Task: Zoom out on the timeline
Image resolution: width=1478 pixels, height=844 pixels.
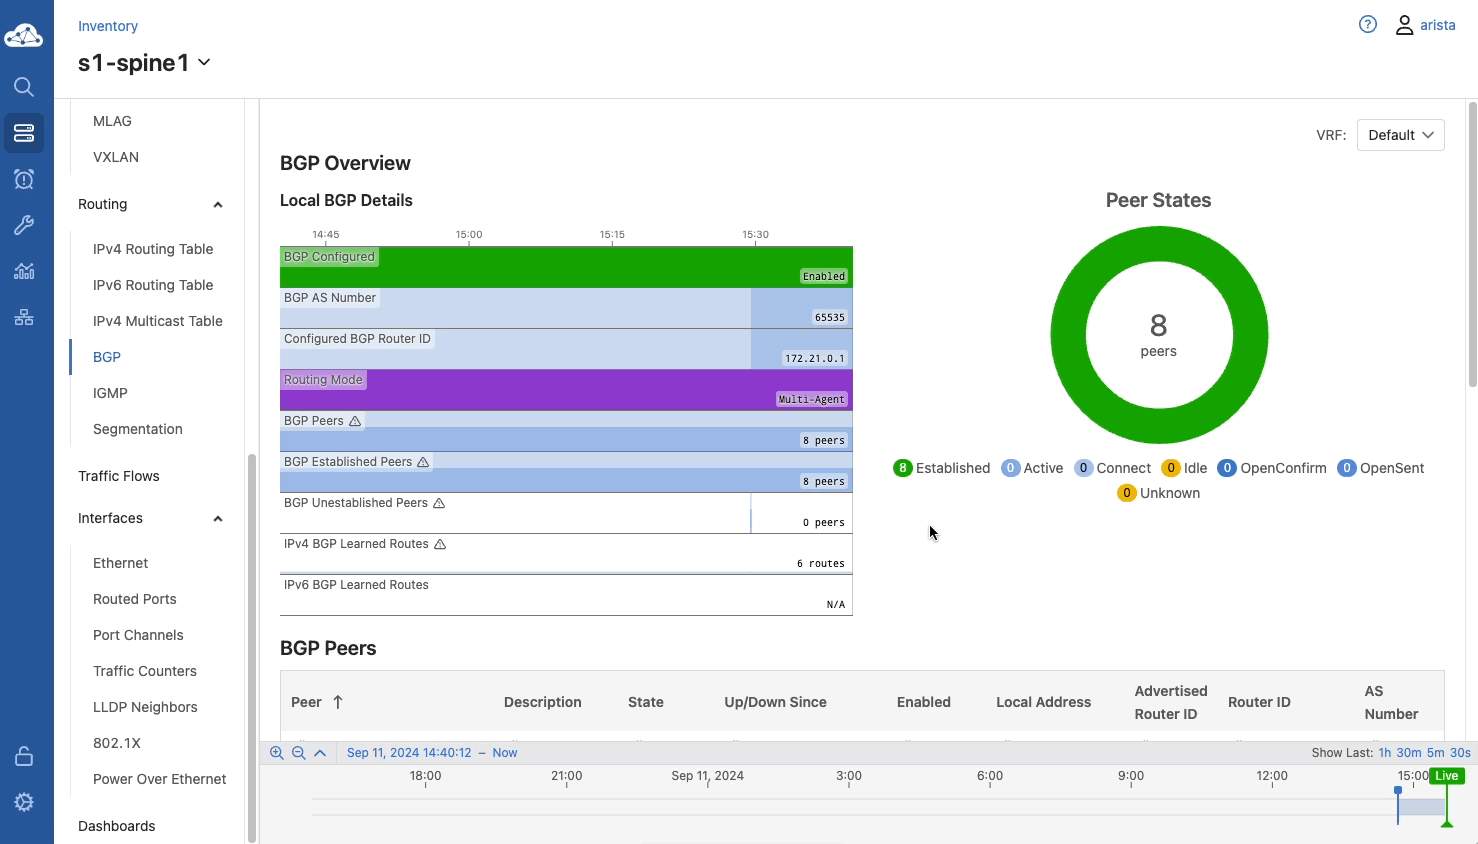Action: (298, 753)
